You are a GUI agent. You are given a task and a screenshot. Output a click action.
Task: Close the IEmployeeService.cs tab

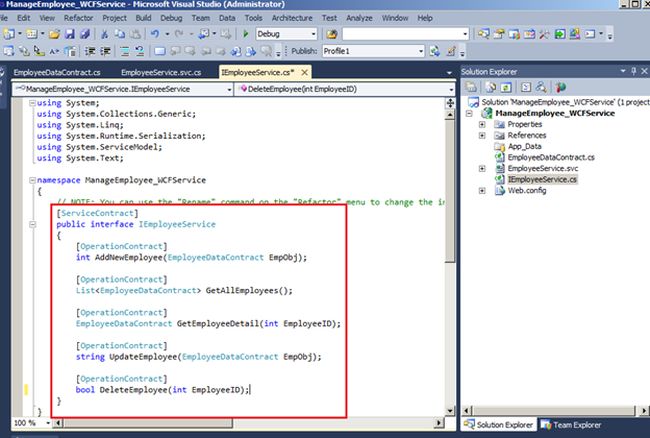point(305,73)
